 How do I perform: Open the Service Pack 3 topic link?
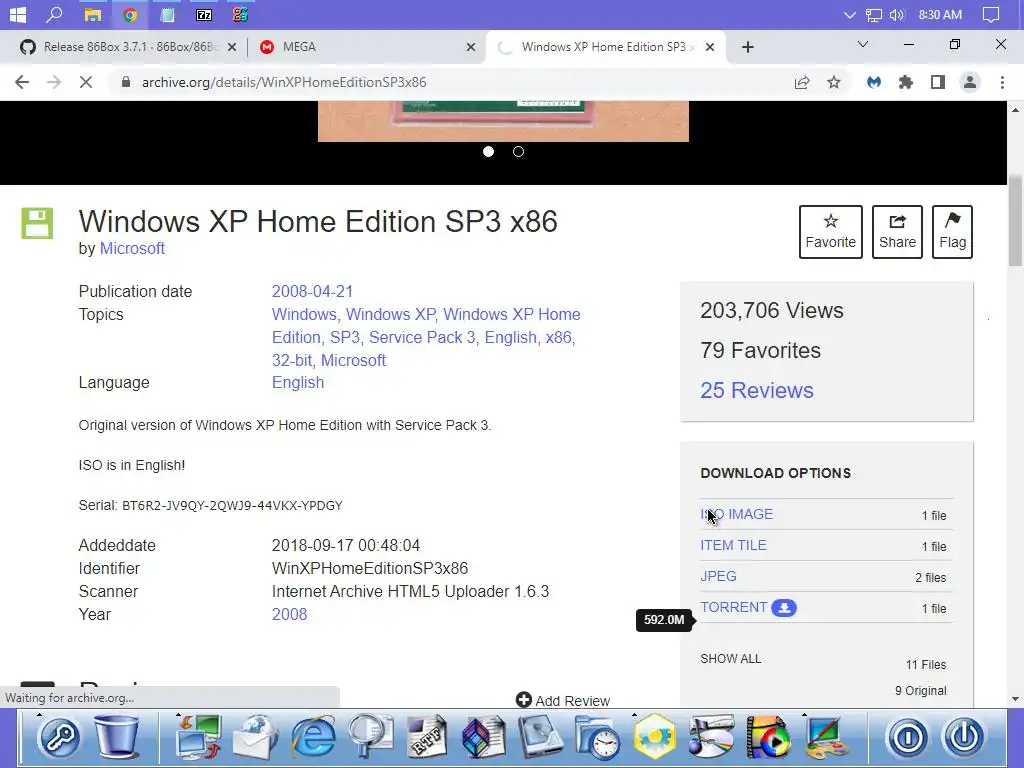[422, 337]
